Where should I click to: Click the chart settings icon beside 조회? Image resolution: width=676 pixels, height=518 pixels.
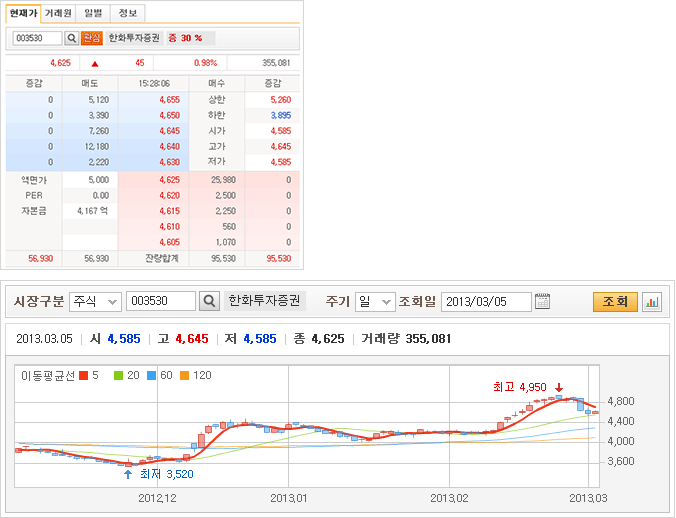[651, 301]
